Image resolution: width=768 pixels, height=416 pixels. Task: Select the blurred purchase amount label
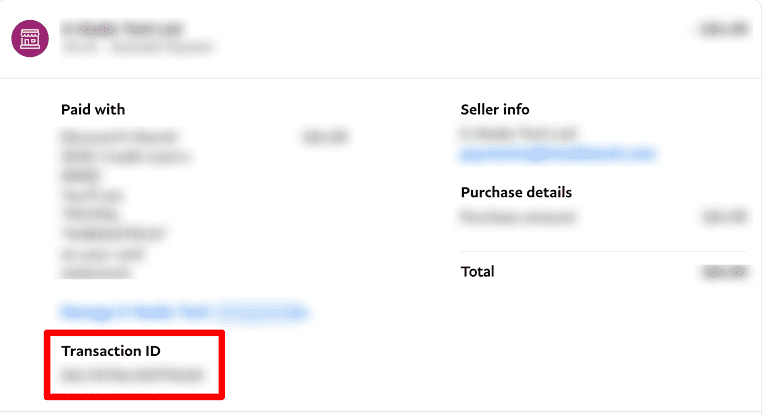click(520, 216)
